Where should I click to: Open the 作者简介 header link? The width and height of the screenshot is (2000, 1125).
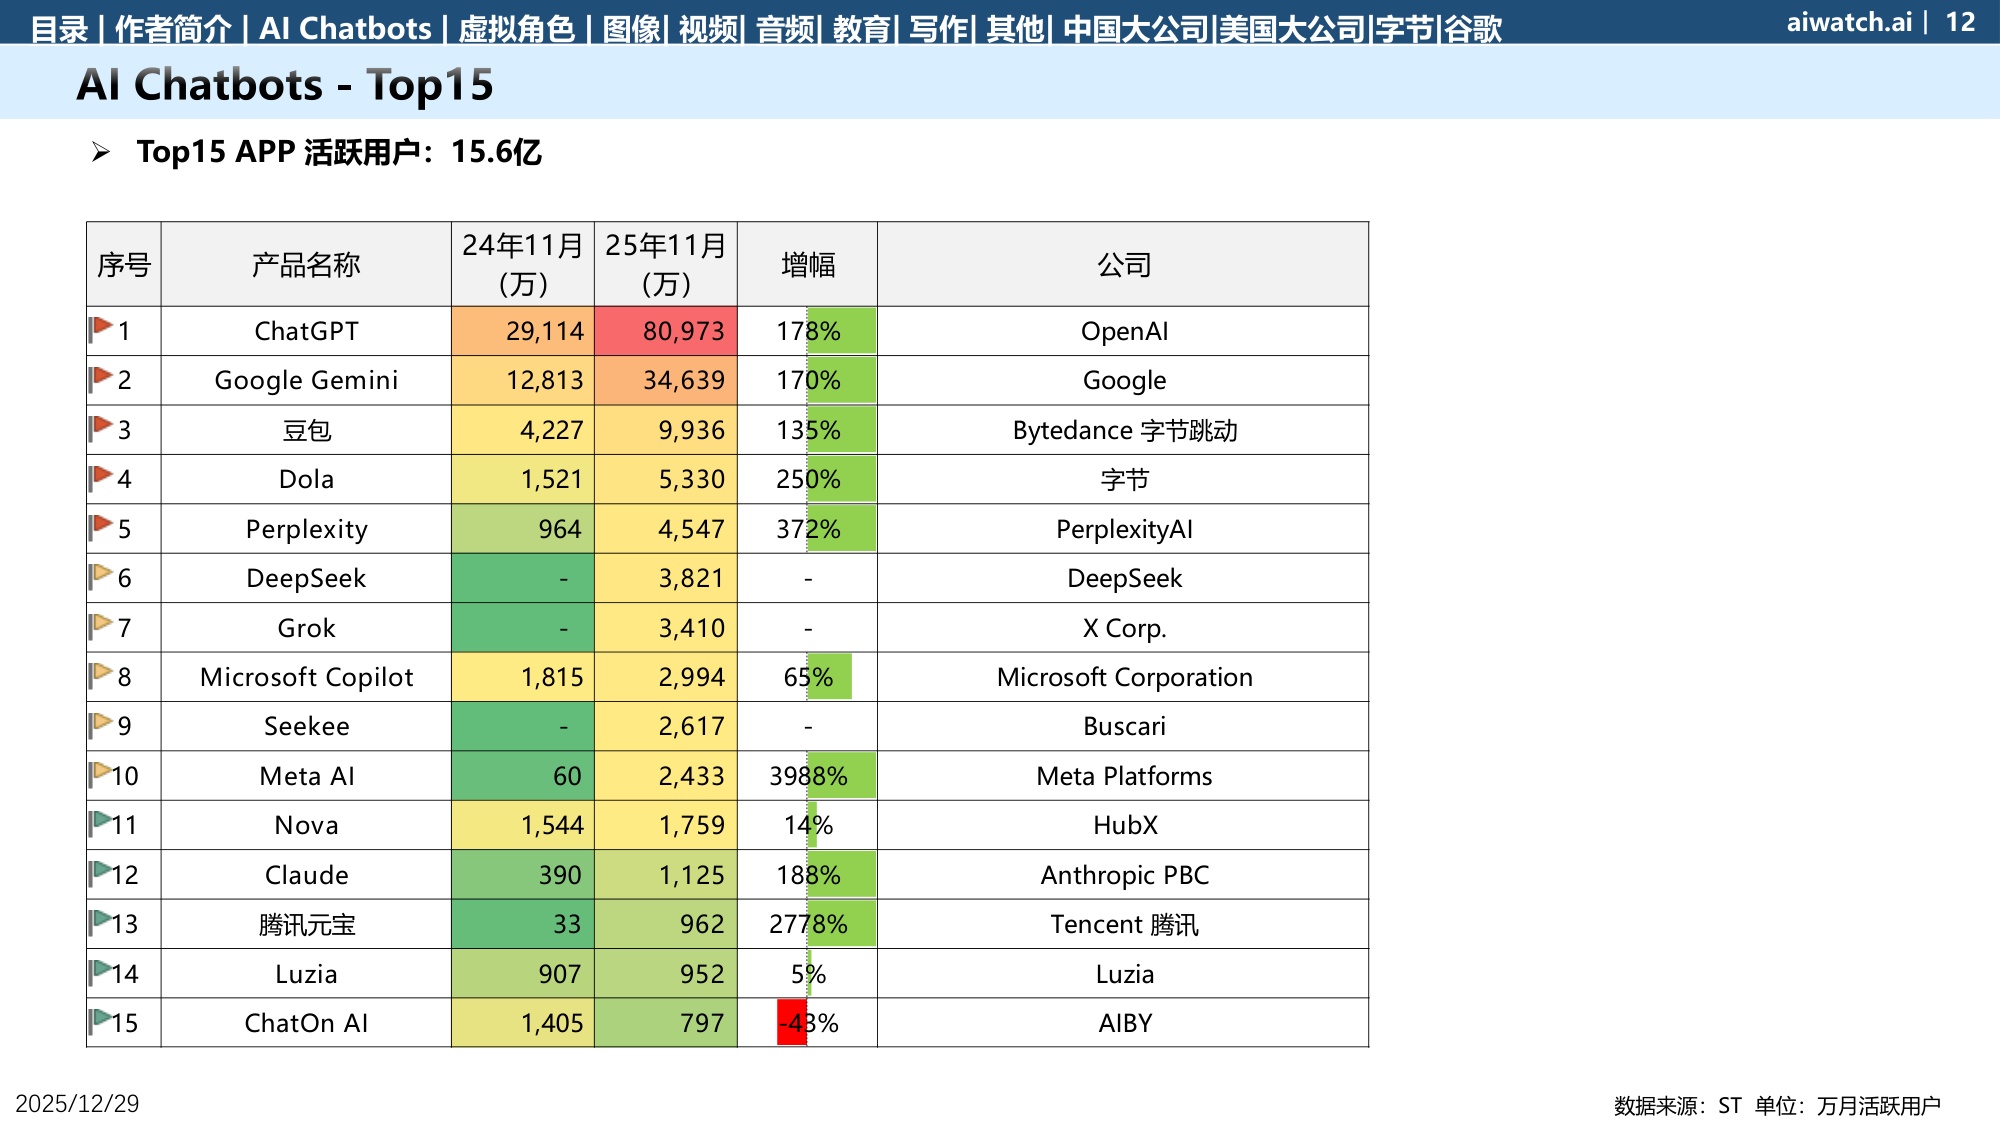point(173,28)
